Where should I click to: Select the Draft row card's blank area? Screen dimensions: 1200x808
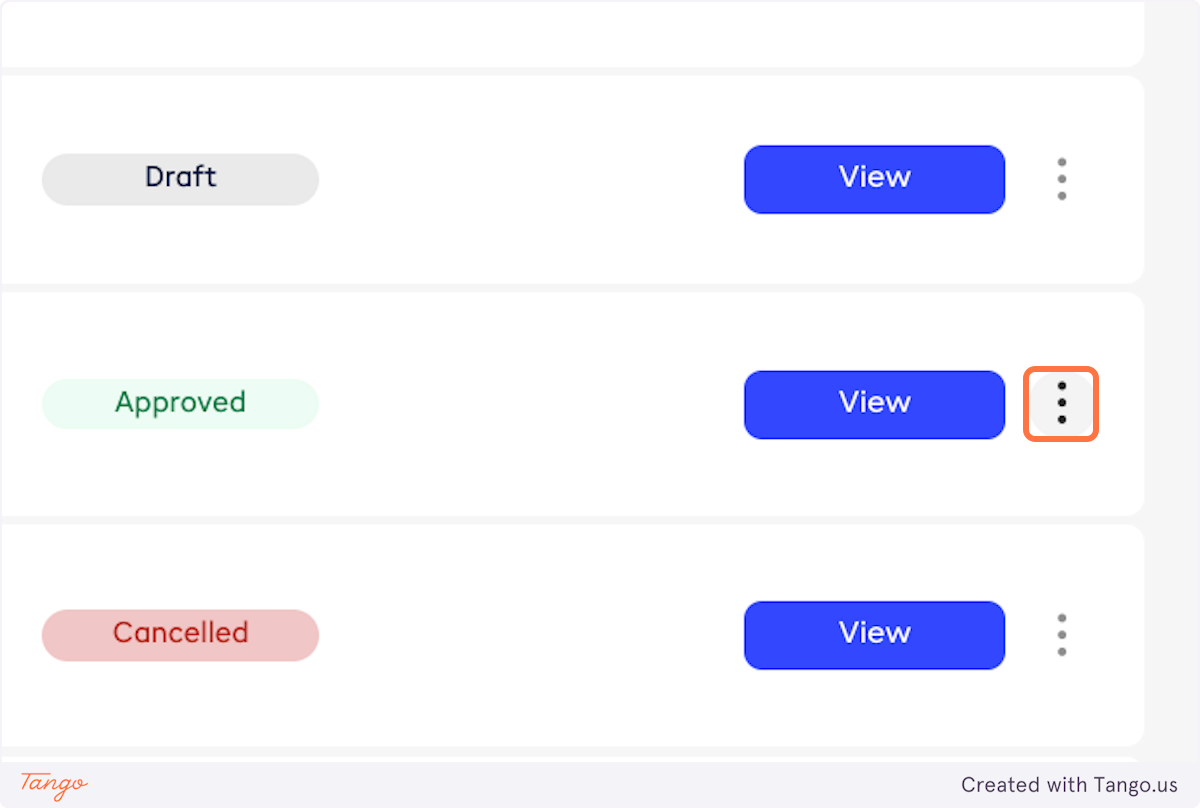point(530,179)
